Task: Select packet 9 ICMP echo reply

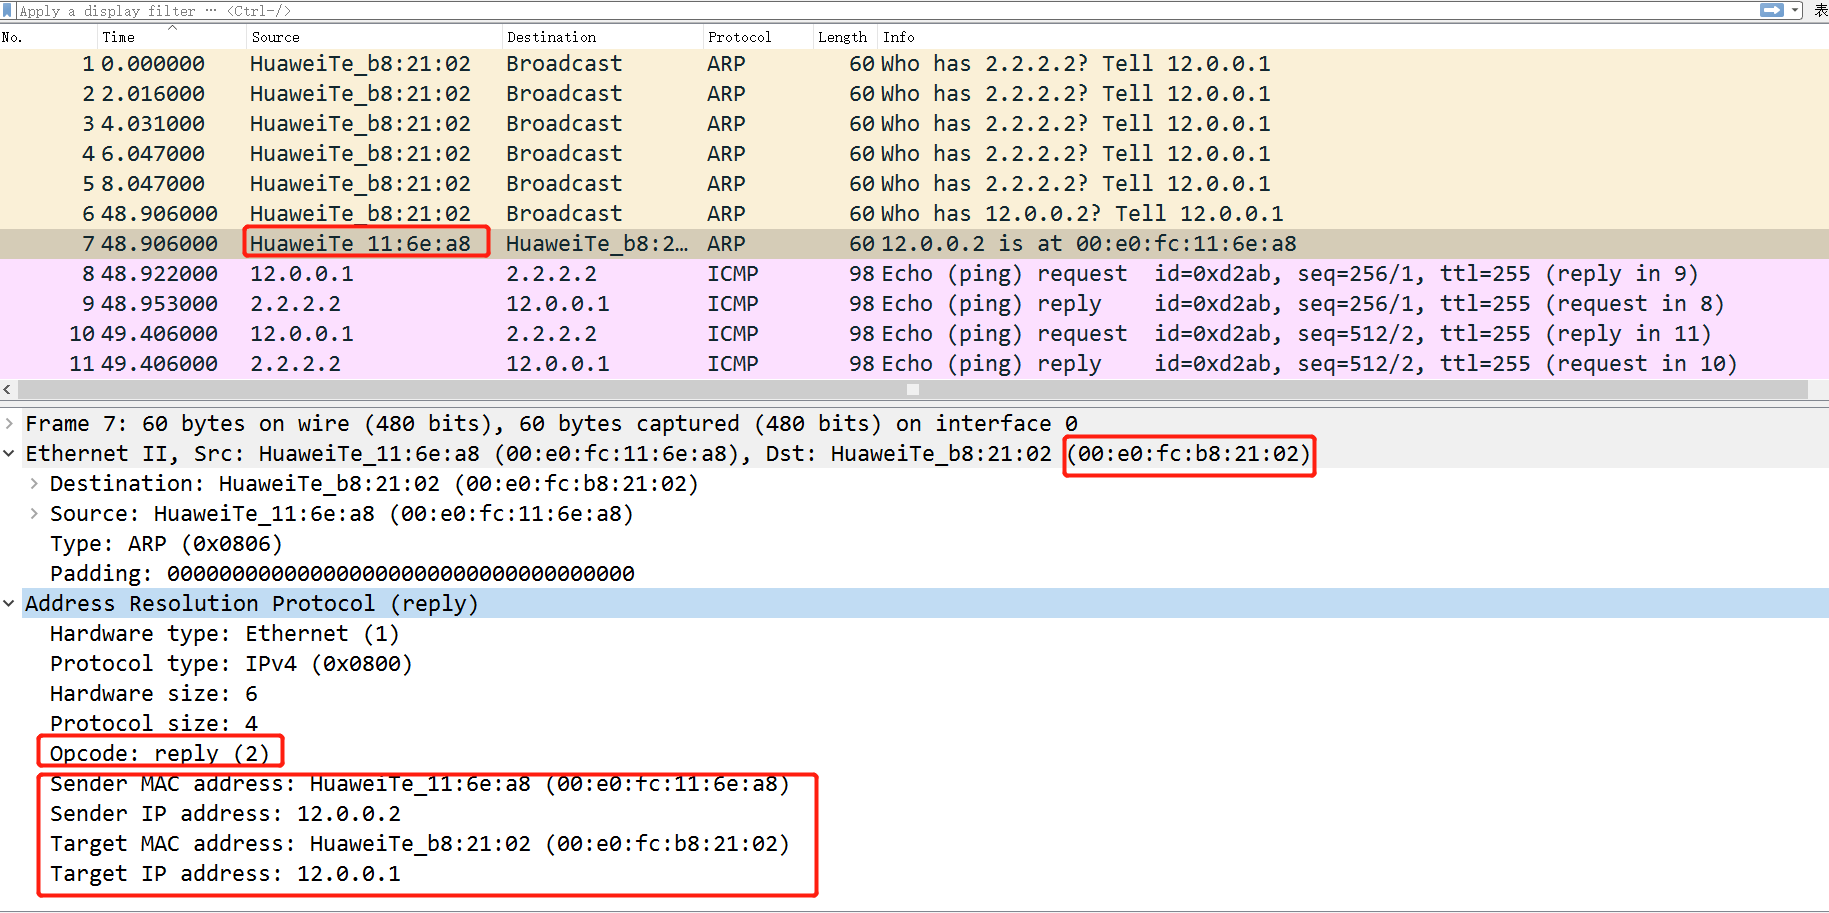Action: tap(914, 304)
